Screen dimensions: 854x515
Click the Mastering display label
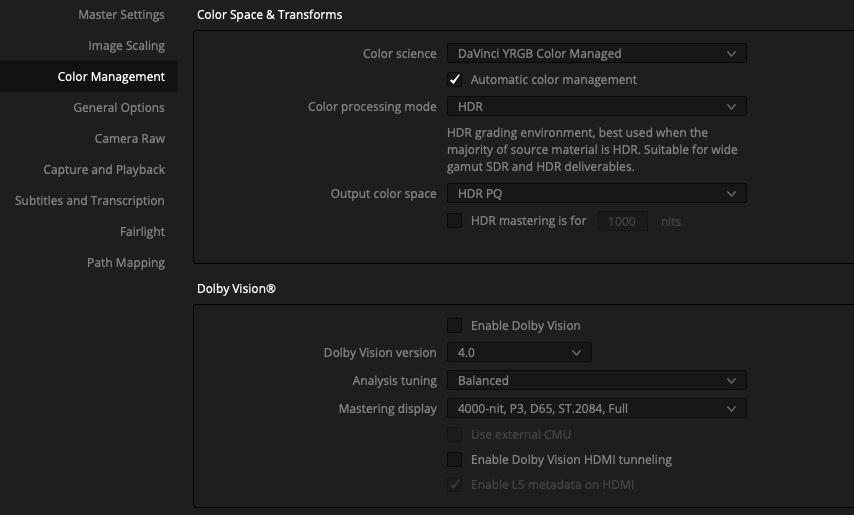pyautogui.click(x=387, y=408)
